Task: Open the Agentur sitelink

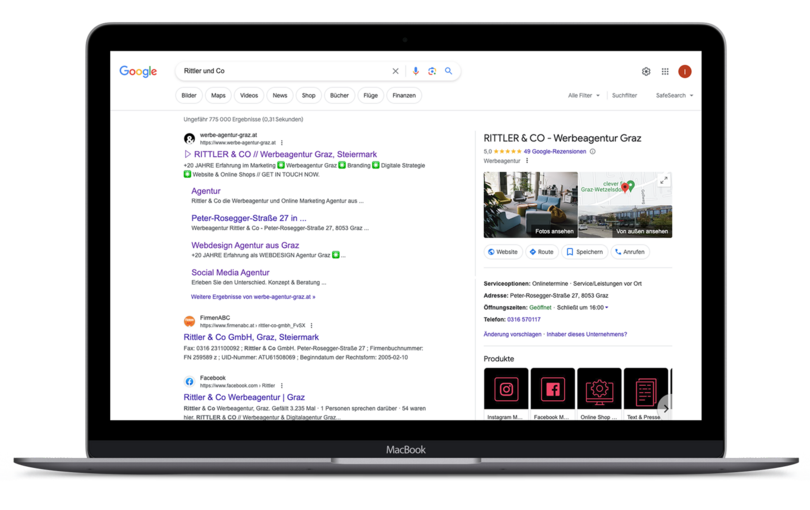Action: (x=206, y=191)
